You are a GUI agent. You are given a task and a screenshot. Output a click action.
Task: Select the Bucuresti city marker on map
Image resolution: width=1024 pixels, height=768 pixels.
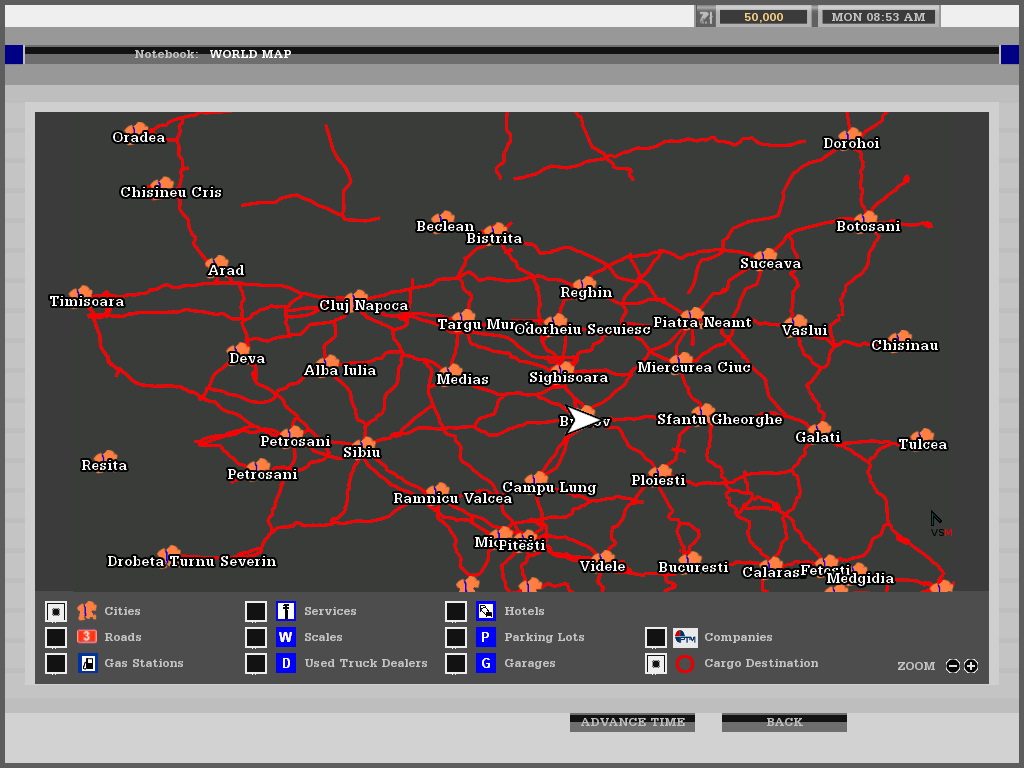[x=691, y=558]
